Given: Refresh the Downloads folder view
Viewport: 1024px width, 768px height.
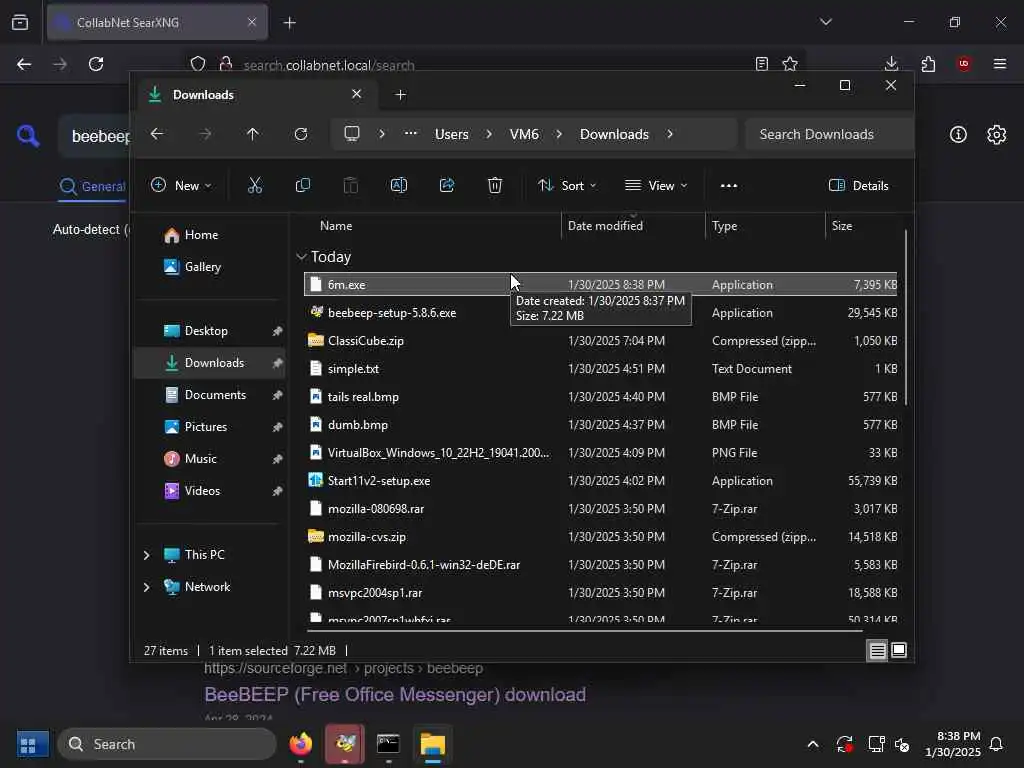Looking at the screenshot, I should click(300, 134).
